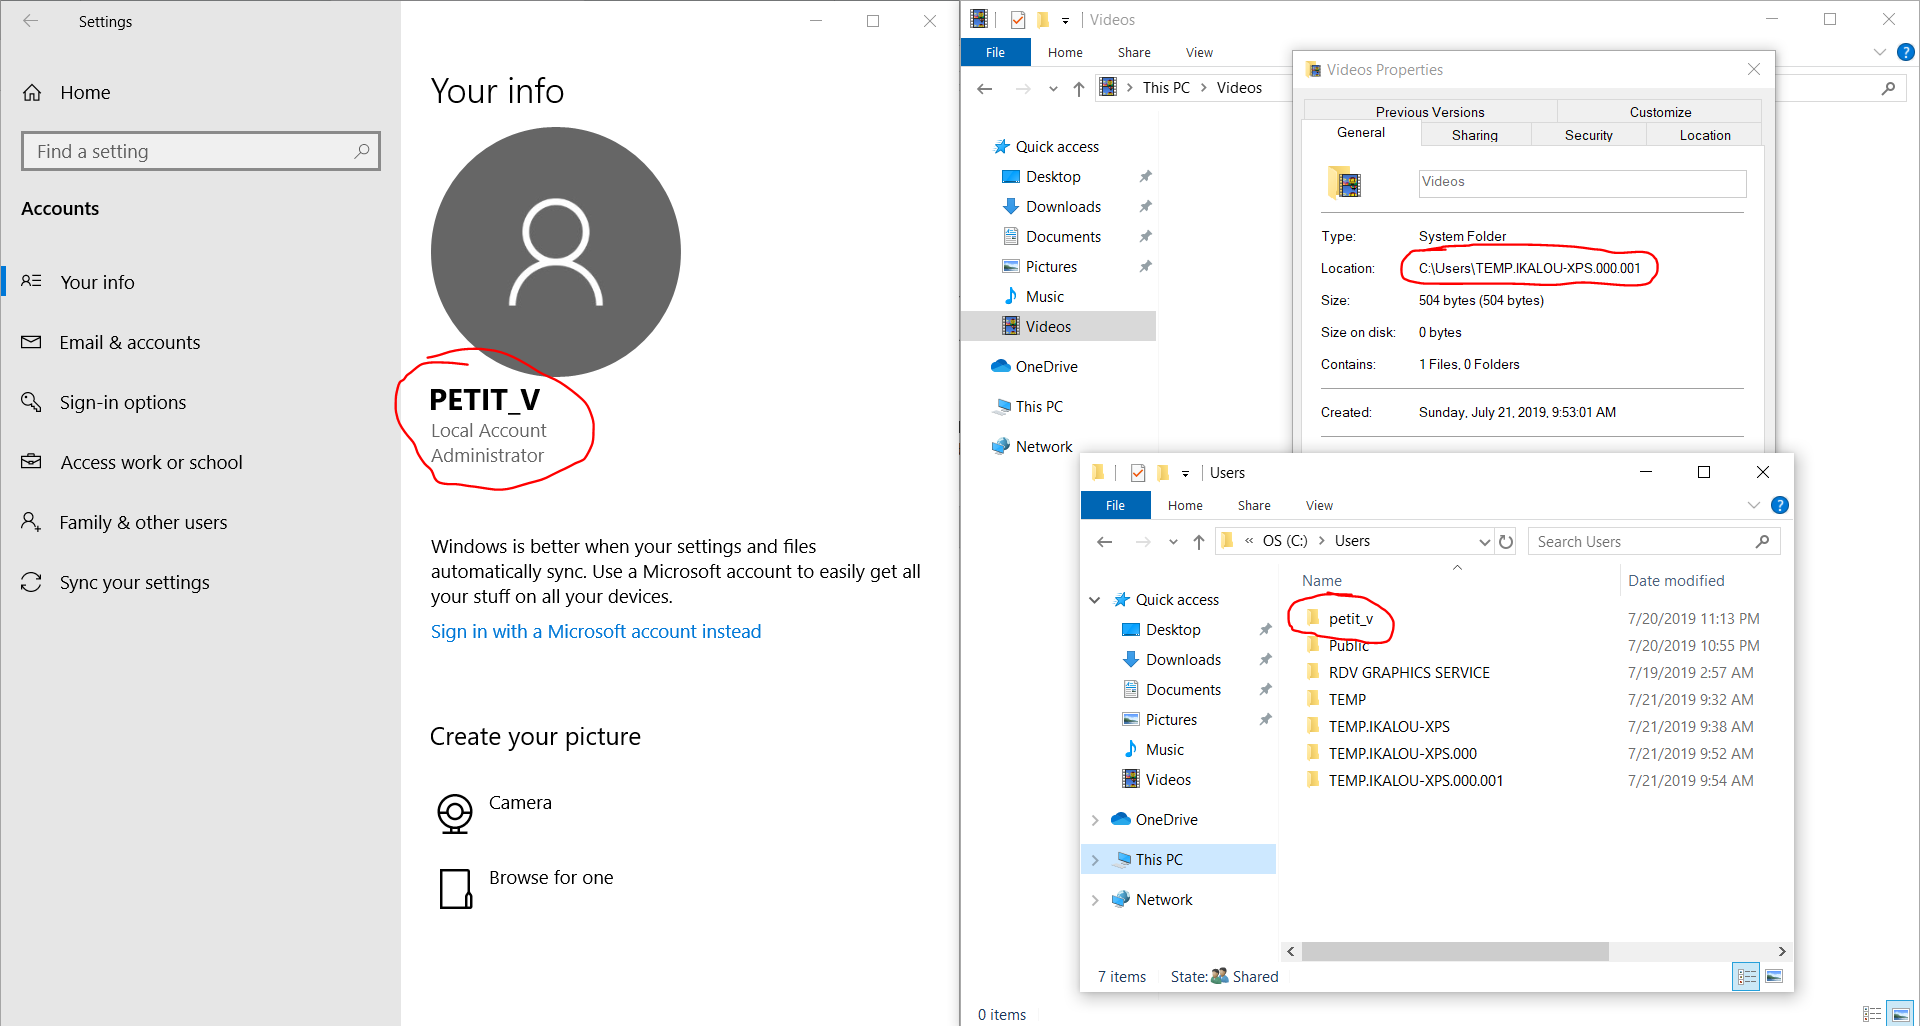The width and height of the screenshot is (1920, 1026).
Task: Open Network in the Users window sidebar
Action: click(x=1164, y=899)
